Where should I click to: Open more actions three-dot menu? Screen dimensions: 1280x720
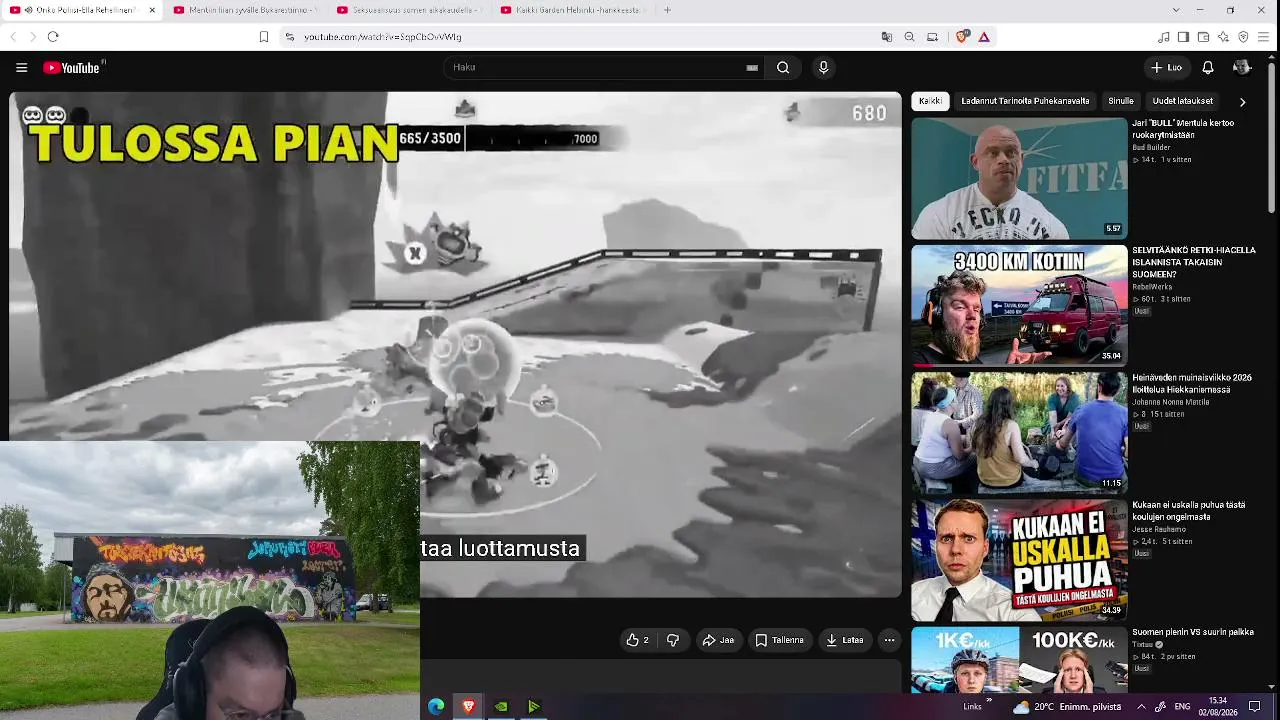889,640
